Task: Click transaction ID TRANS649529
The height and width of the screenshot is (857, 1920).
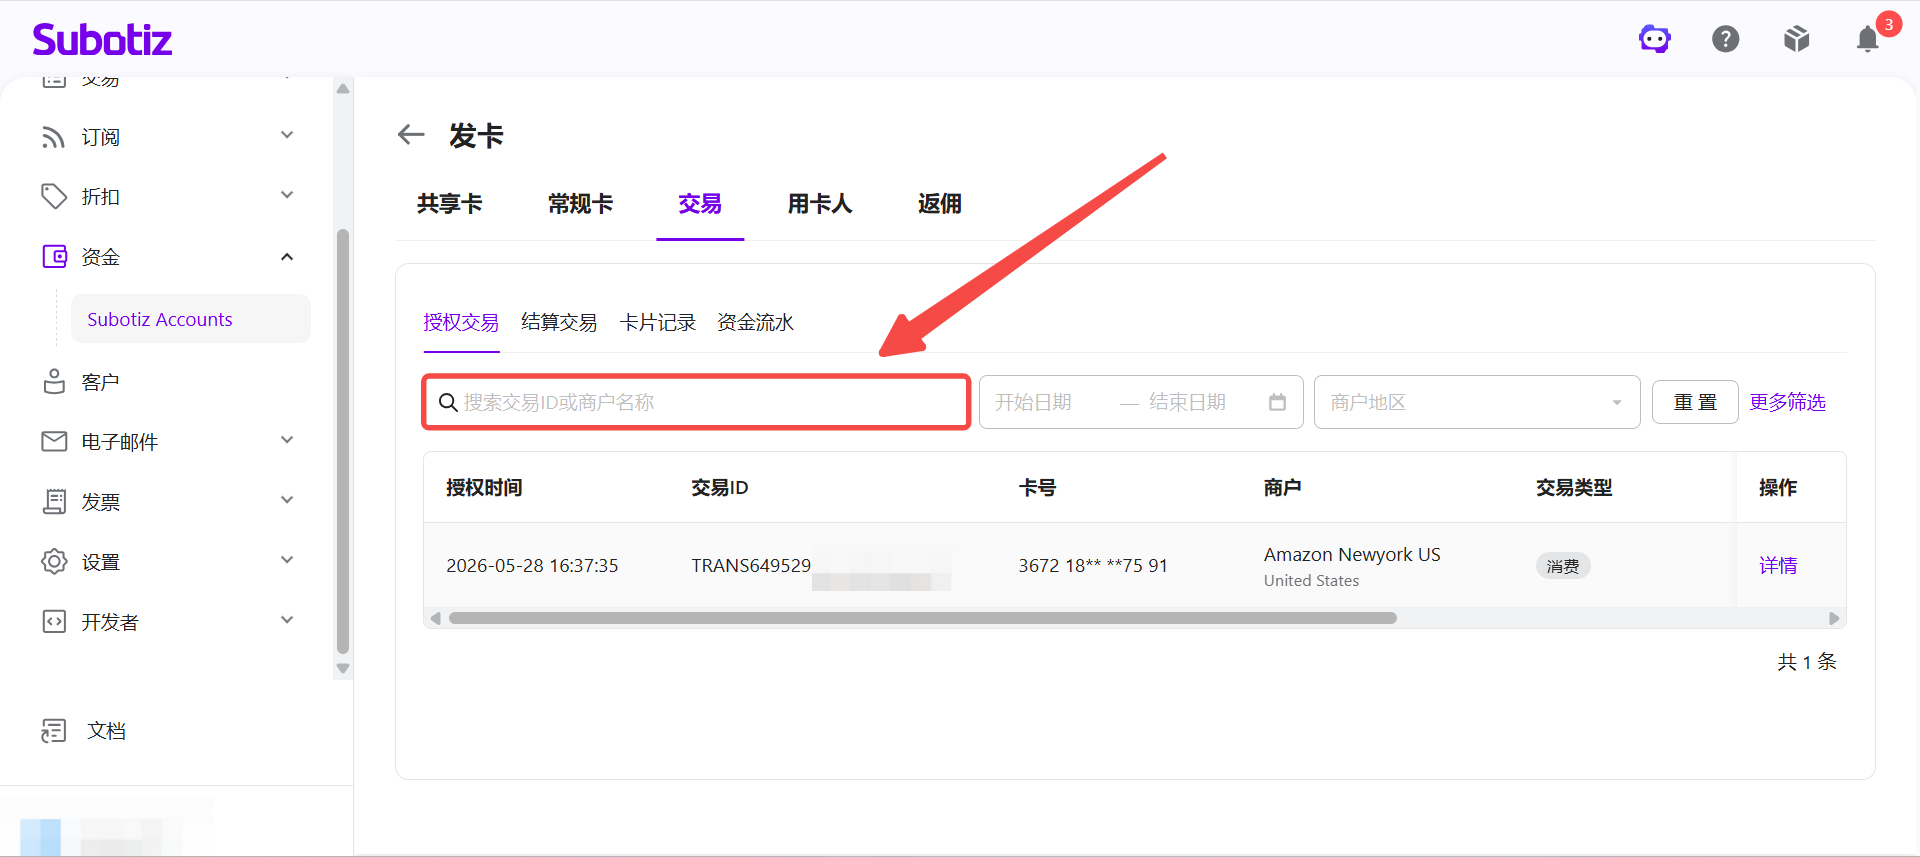Action: tap(751, 566)
